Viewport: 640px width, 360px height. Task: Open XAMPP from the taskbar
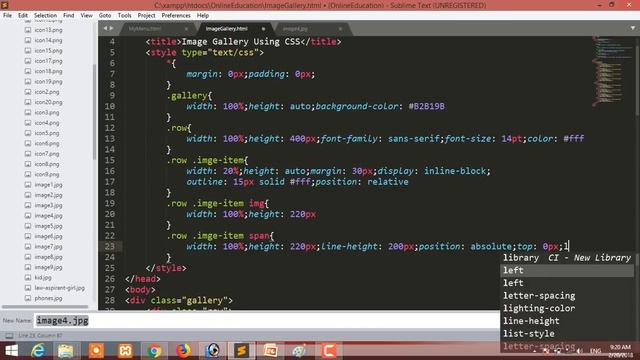(x=125, y=350)
